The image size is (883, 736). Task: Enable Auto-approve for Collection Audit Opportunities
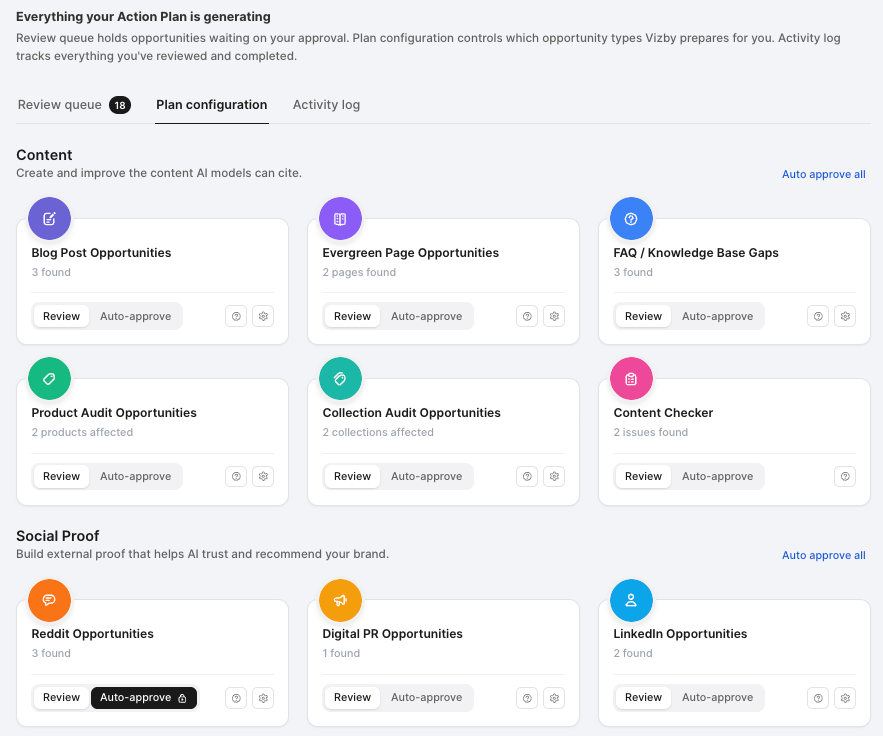427,476
